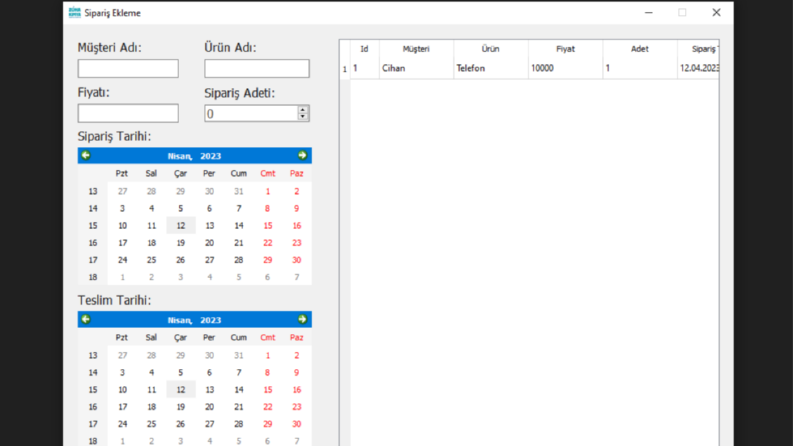The height and width of the screenshot is (446, 793).
Task: Go to next month in Sipariş Tarihi calendar
Action: (x=302, y=155)
